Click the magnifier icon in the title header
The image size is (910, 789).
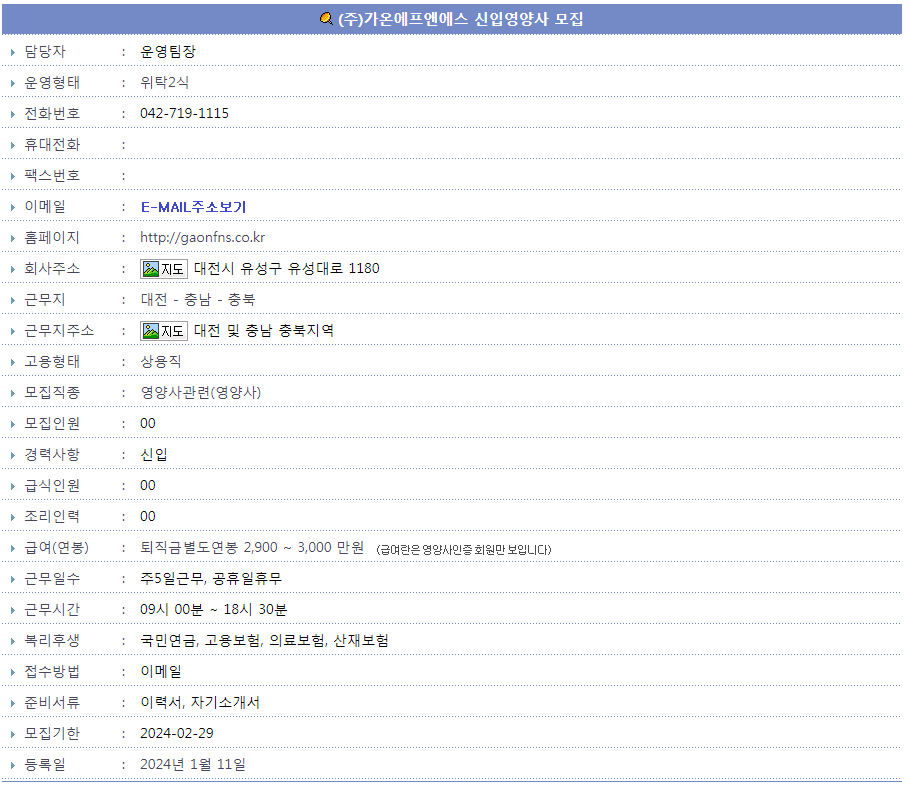pos(326,19)
